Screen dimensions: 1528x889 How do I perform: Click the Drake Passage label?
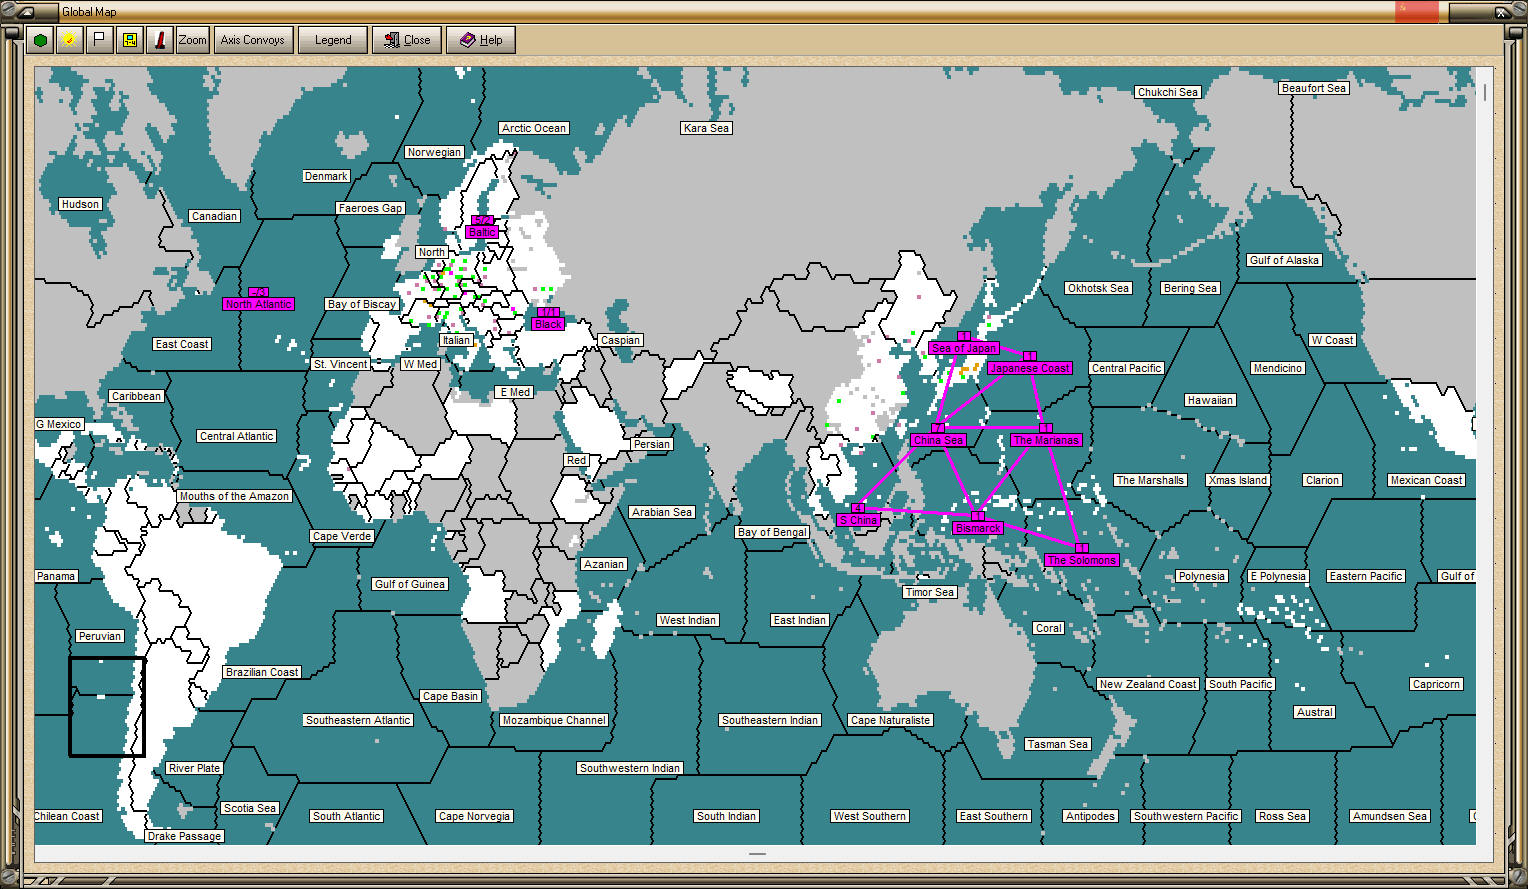coord(184,836)
